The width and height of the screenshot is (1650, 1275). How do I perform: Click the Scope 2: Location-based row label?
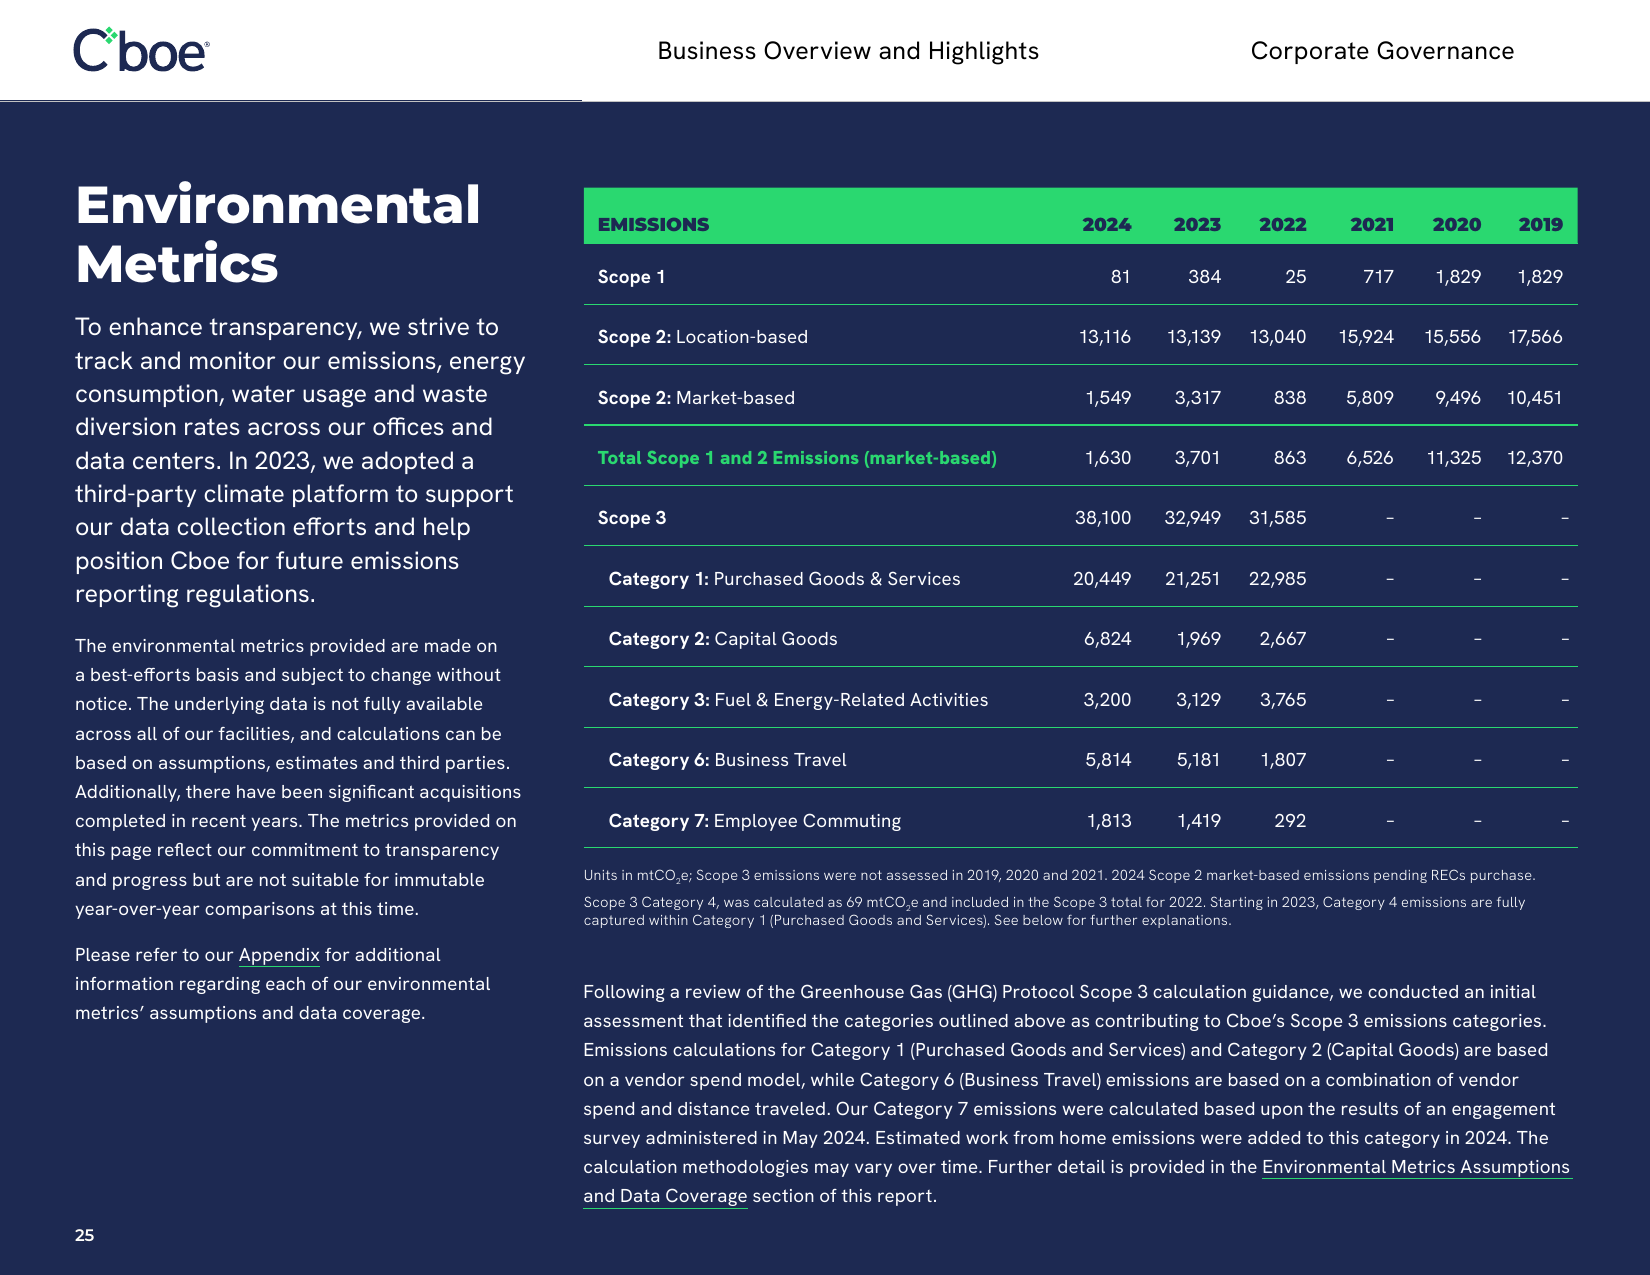tap(702, 337)
